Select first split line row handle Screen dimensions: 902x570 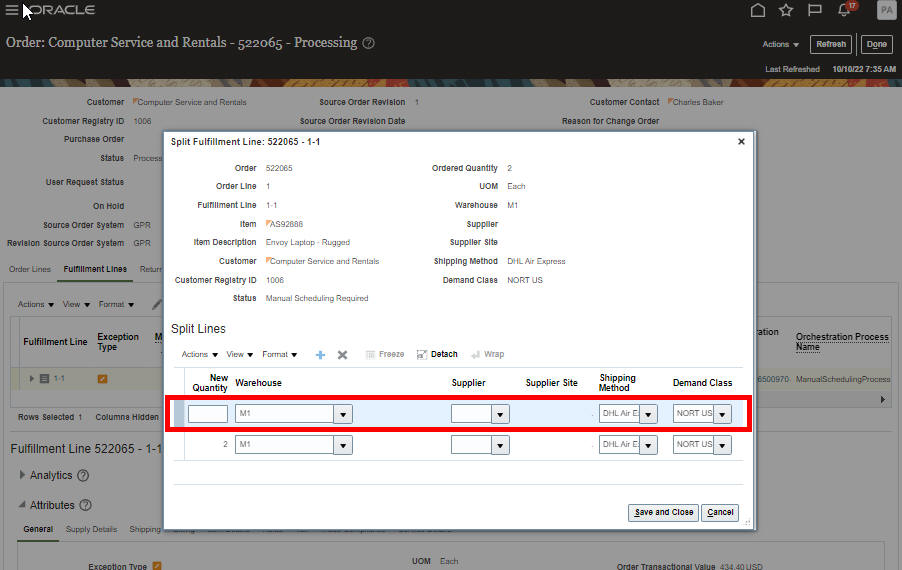[179, 414]
